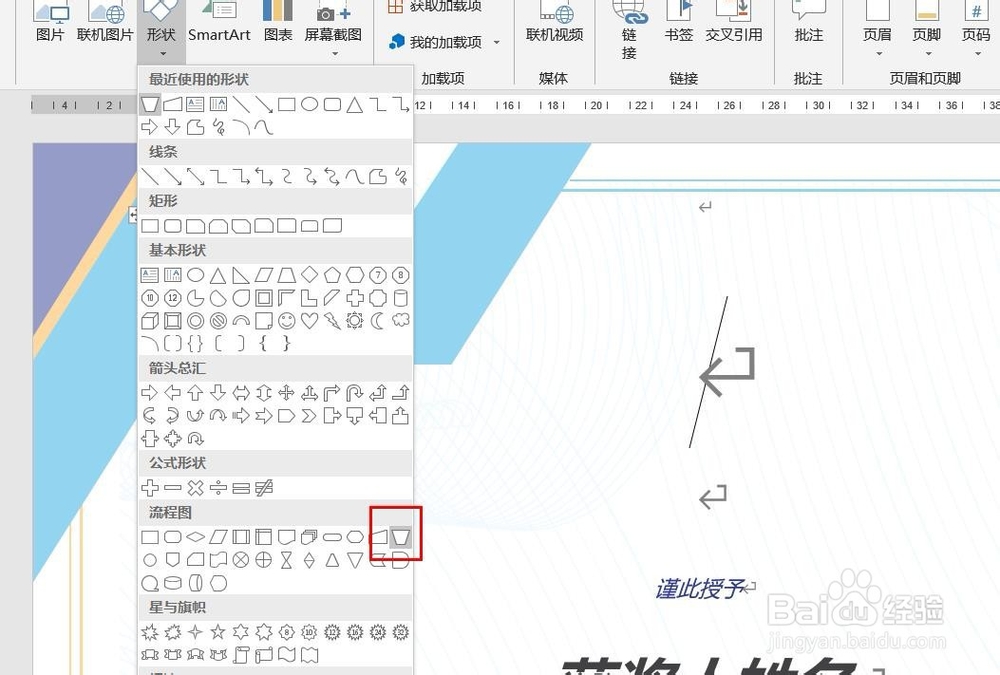Select the octagon shape labeled 8
The image size is (1000, 675).
[x=401, y=275]
